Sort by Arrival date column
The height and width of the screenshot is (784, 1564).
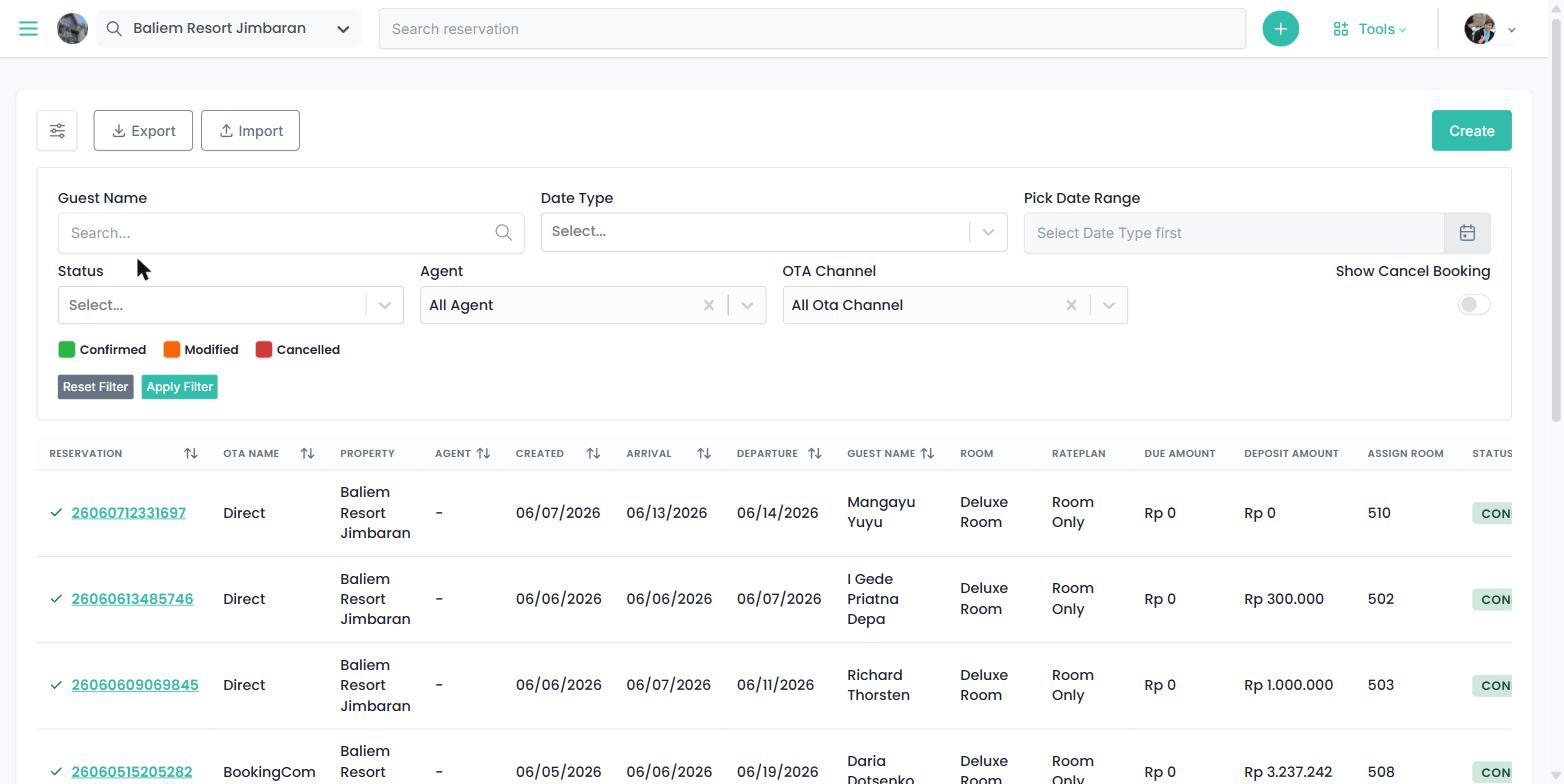coord(704,454)
